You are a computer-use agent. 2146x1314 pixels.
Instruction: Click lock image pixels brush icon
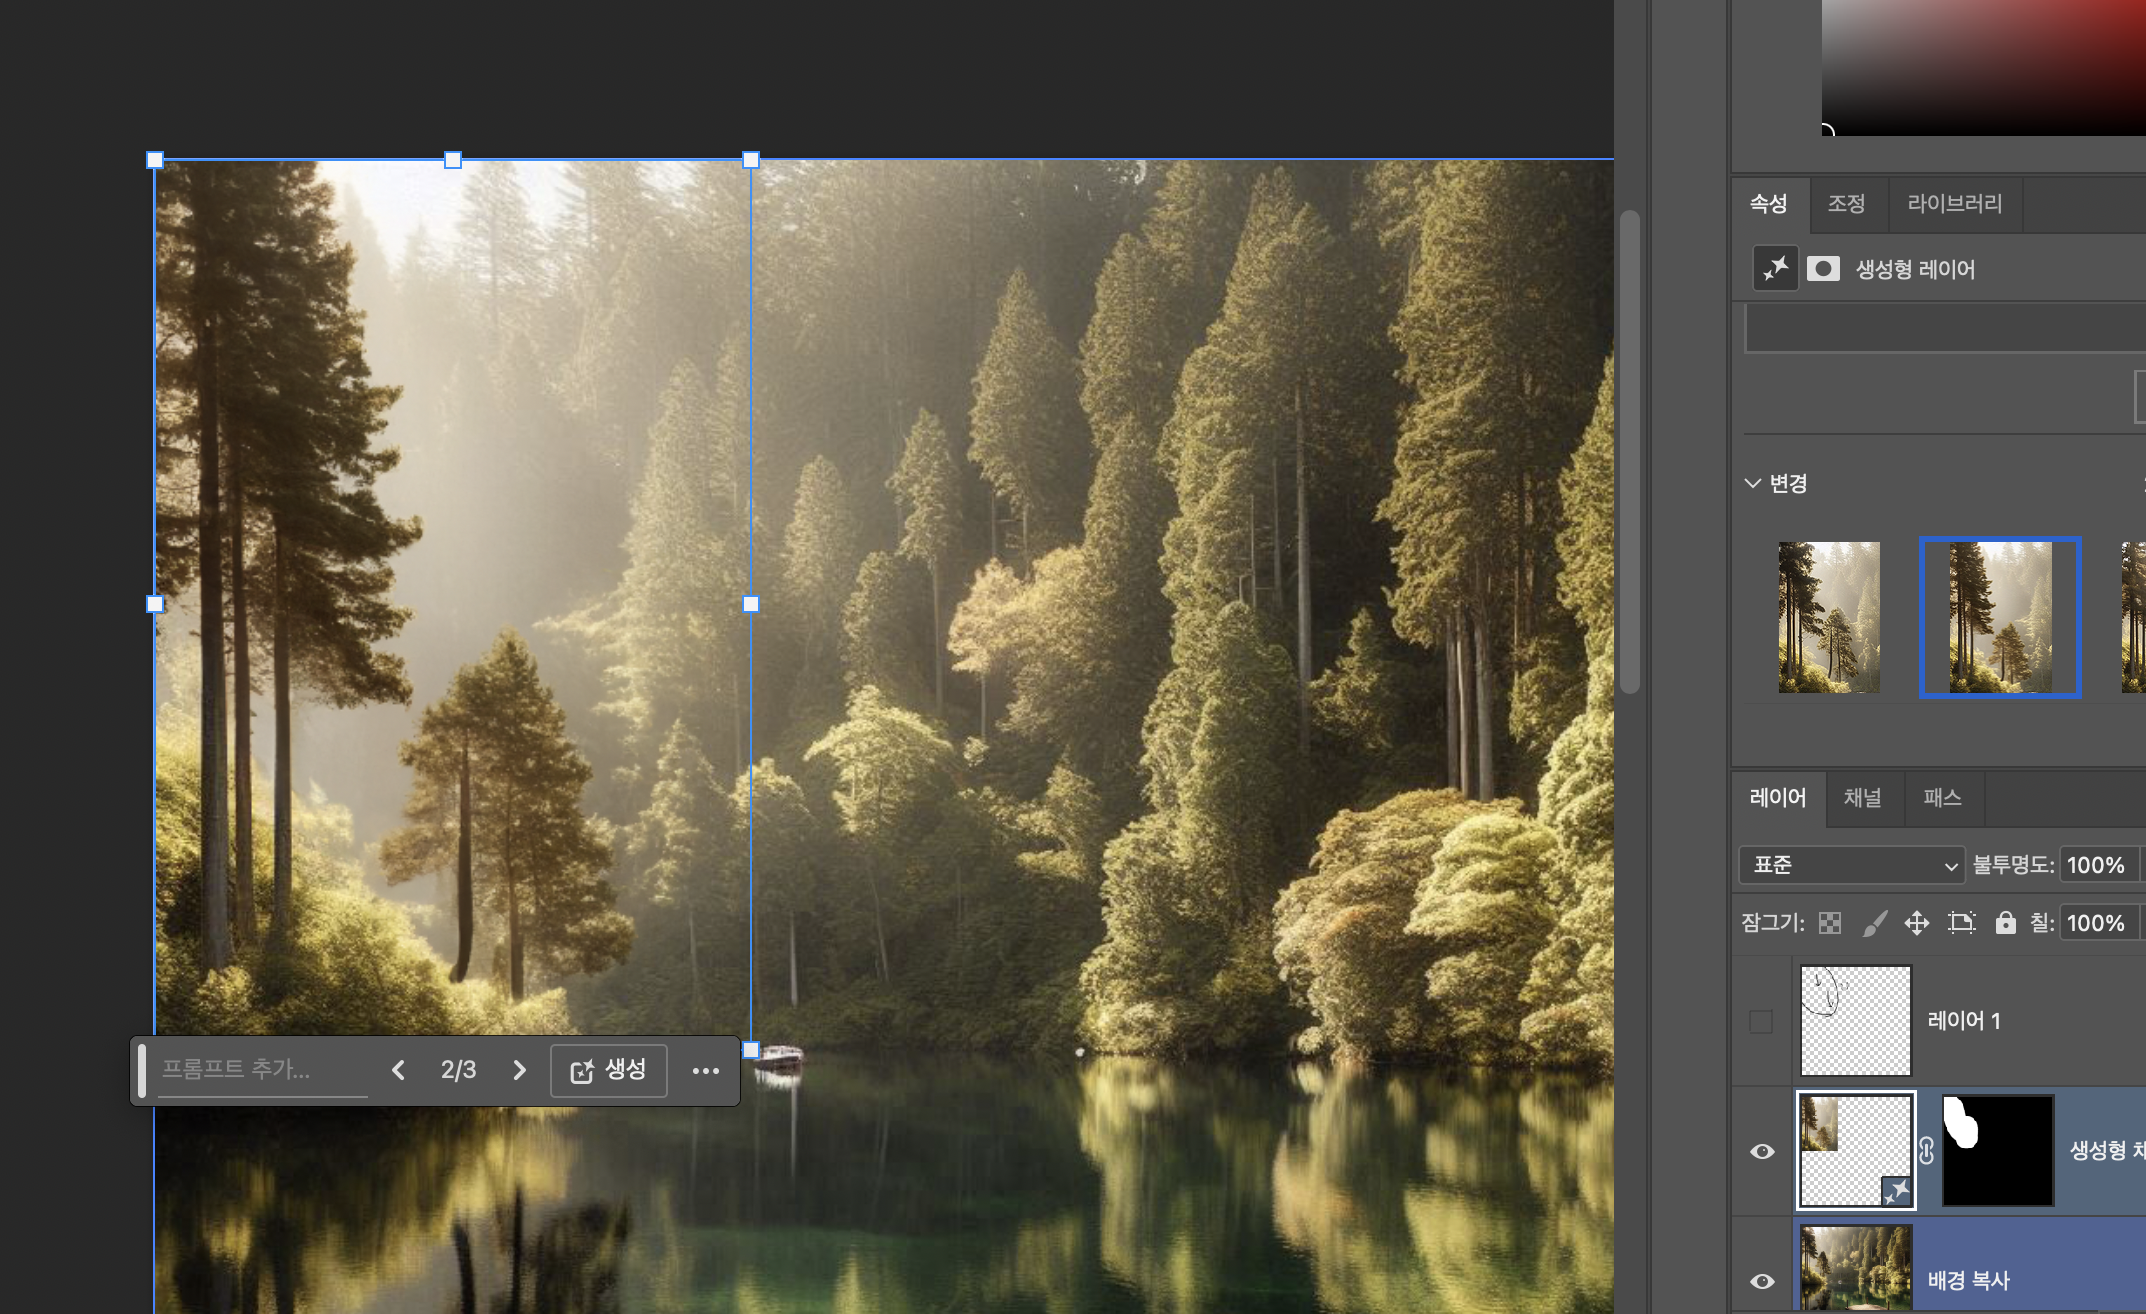tap(1875, 923)
